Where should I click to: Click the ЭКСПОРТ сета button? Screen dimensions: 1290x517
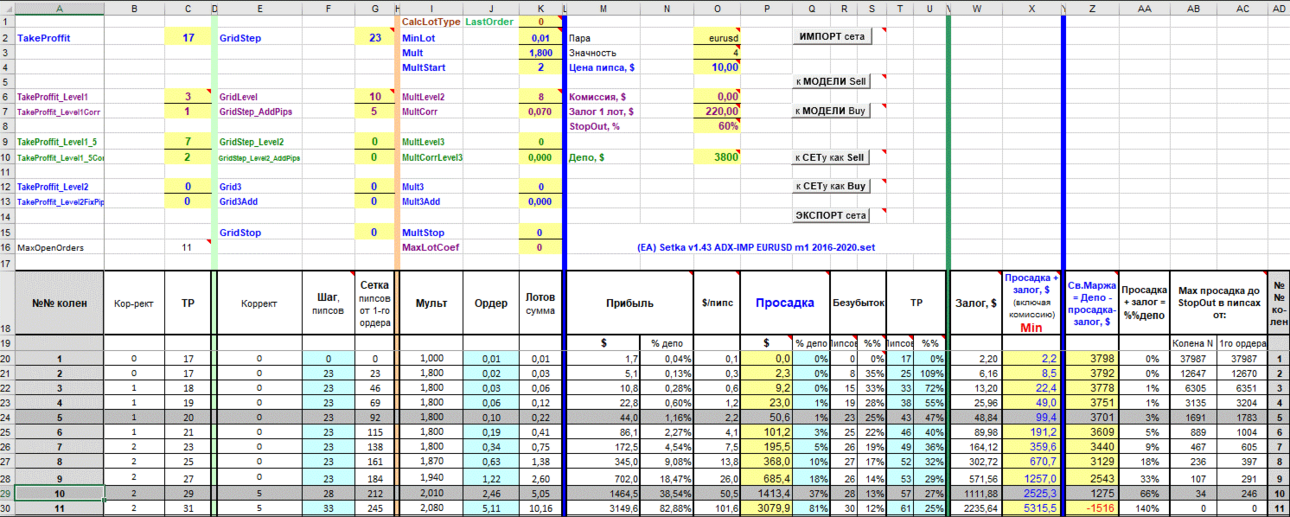pyautogui.click(x=831, y=215)
